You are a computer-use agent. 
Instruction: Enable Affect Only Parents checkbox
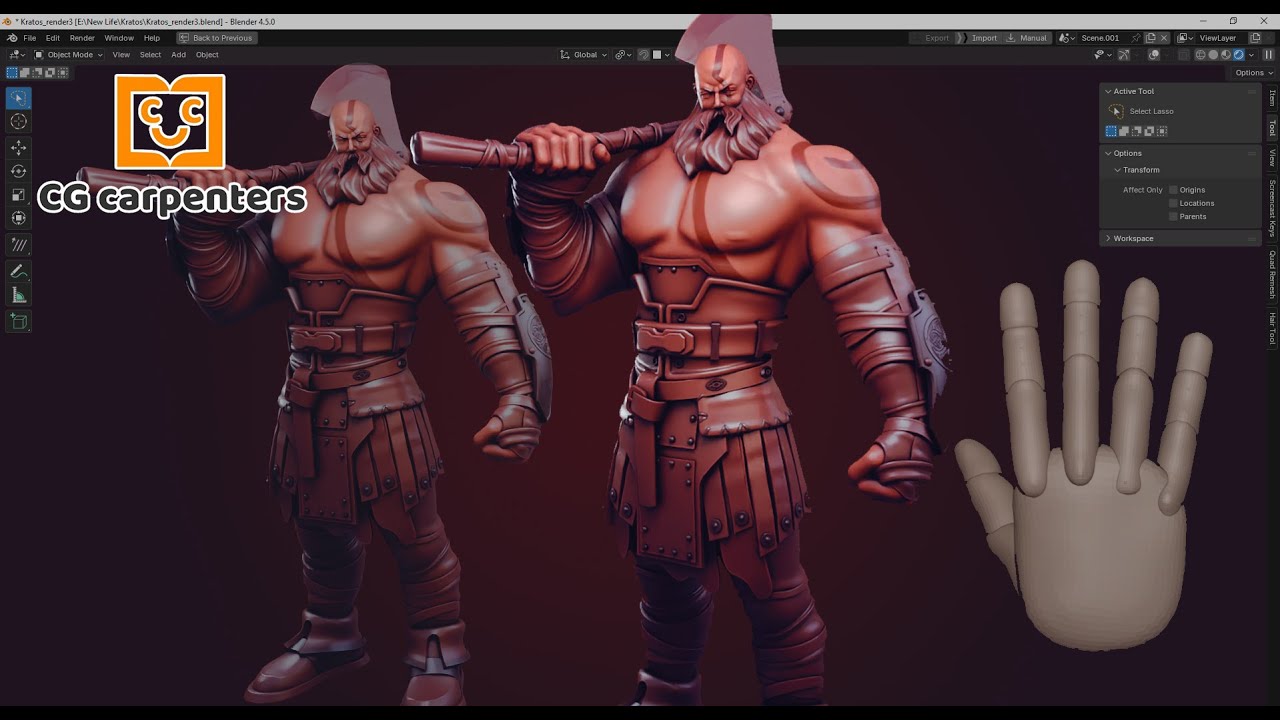pos(1173,216)
